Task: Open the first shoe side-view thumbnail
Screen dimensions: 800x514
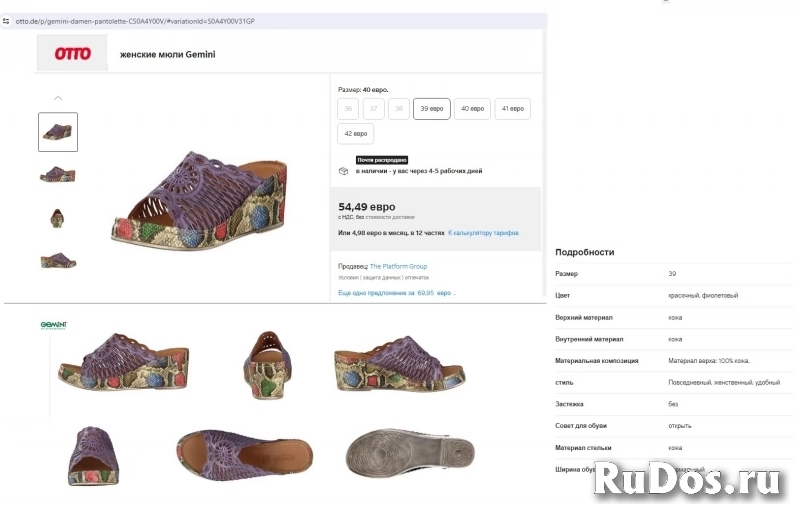Action: (58, 132)
